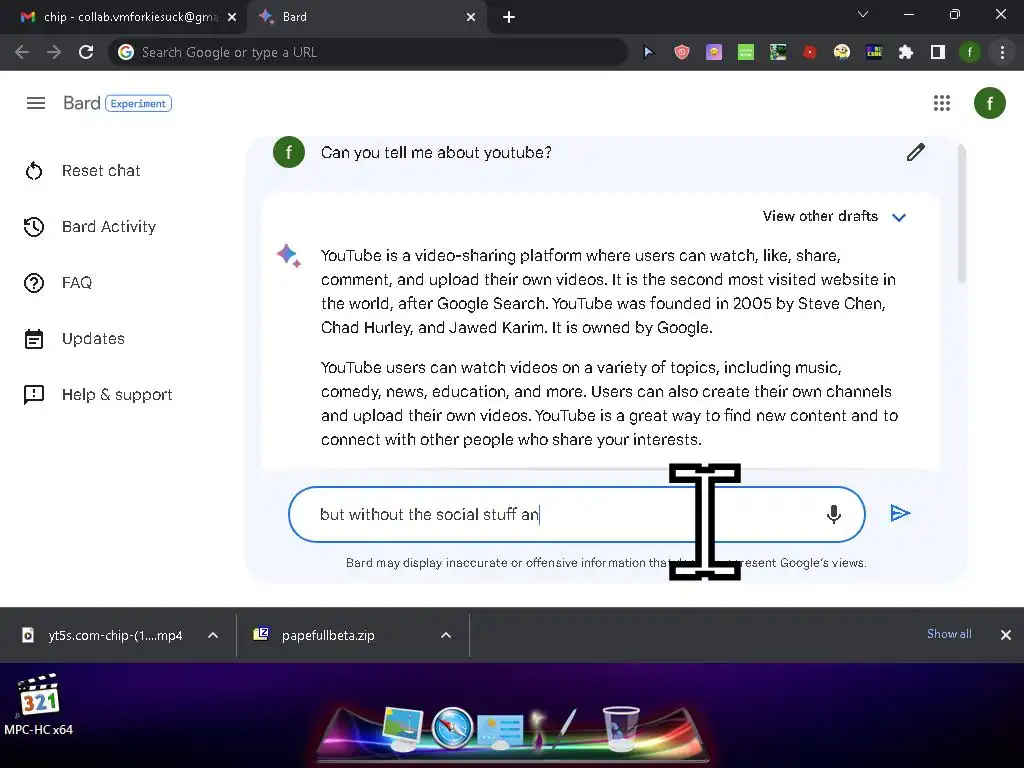The width and height of the screenshot is (1024, 768).
Task: Go forward in browser history
Action: 54,52
